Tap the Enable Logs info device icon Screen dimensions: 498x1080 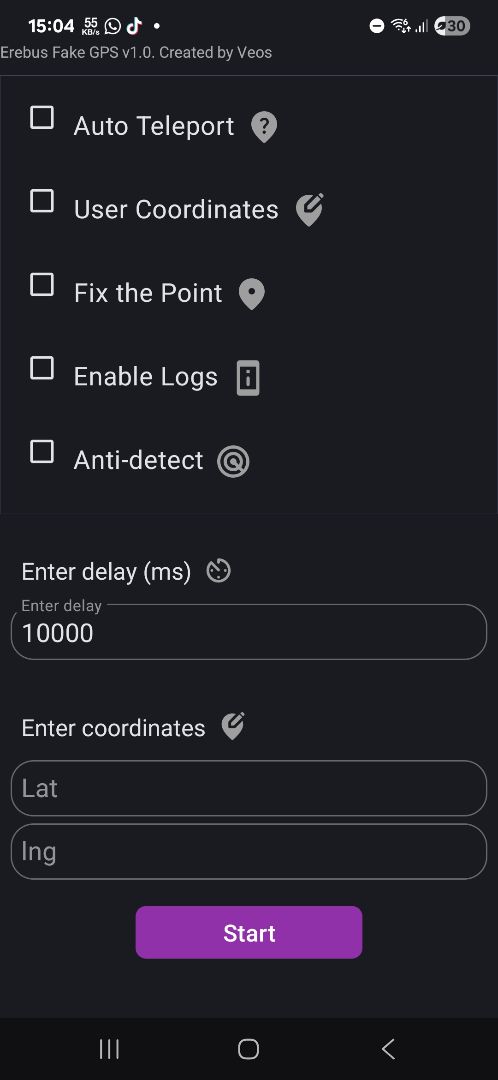tap(248, 378)
